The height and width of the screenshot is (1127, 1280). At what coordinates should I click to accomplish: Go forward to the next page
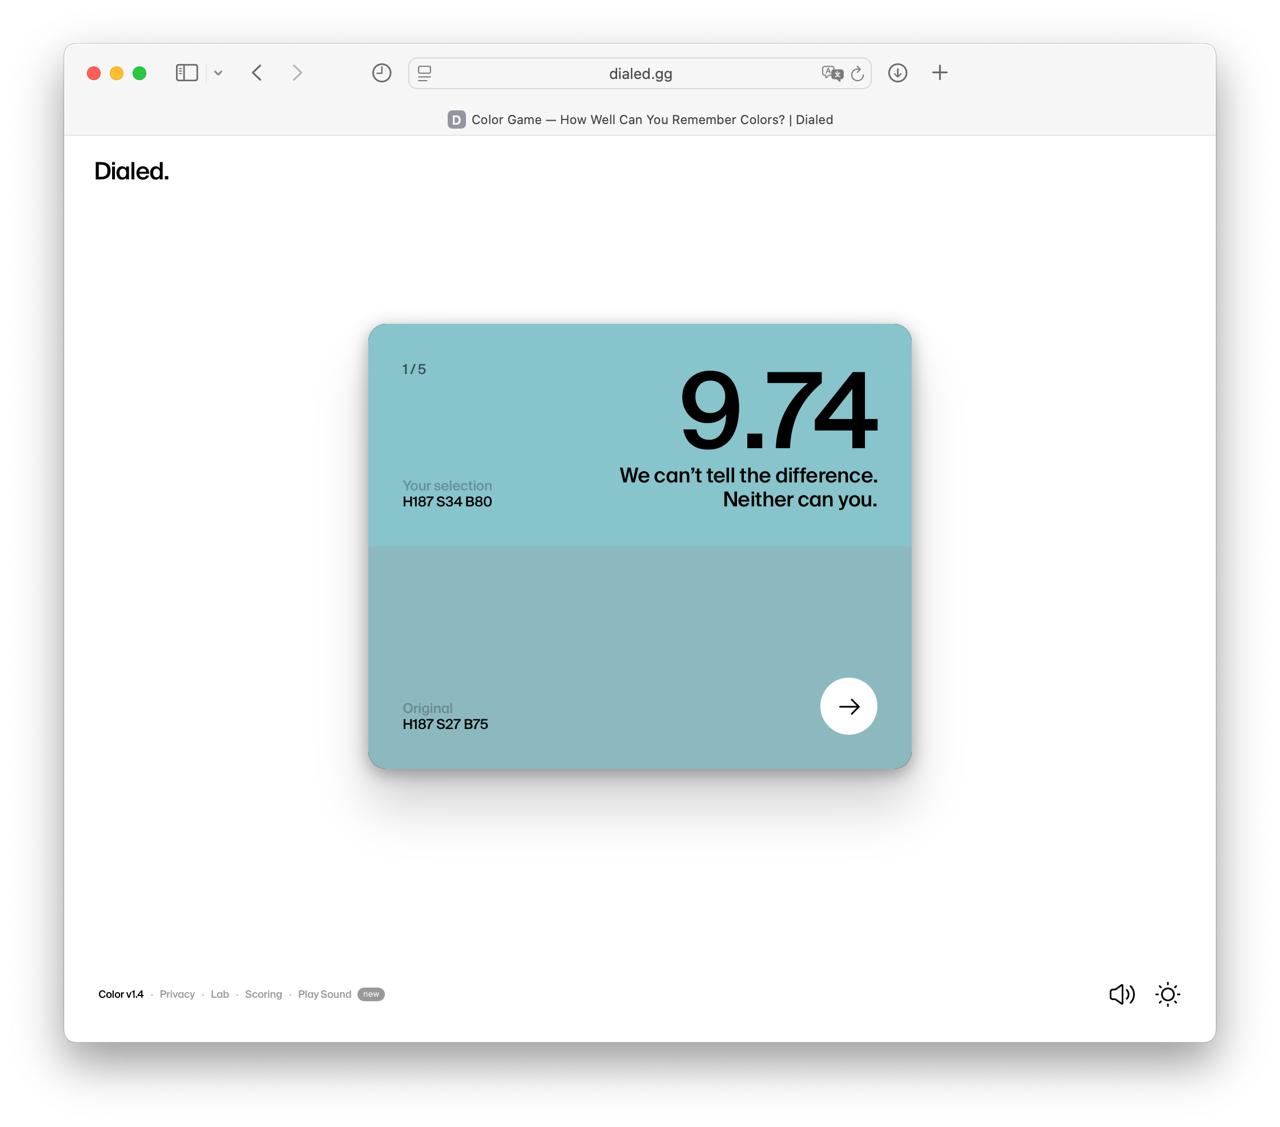click(x=297, y=73)
